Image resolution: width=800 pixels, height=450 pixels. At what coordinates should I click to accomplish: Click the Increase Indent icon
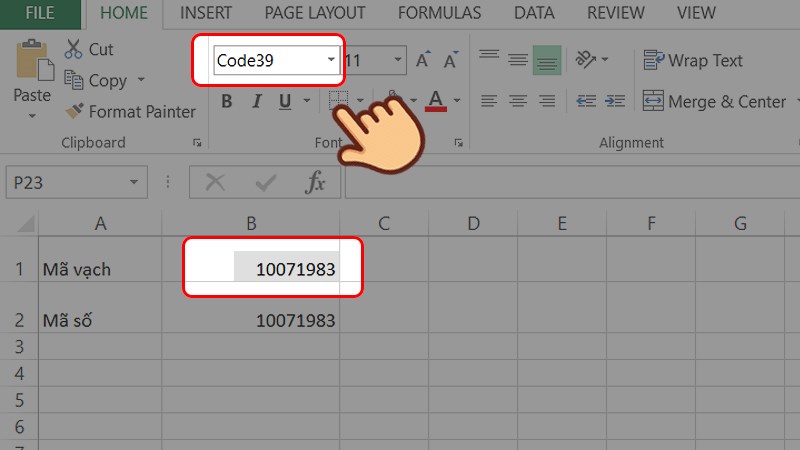tap(612, 102)
